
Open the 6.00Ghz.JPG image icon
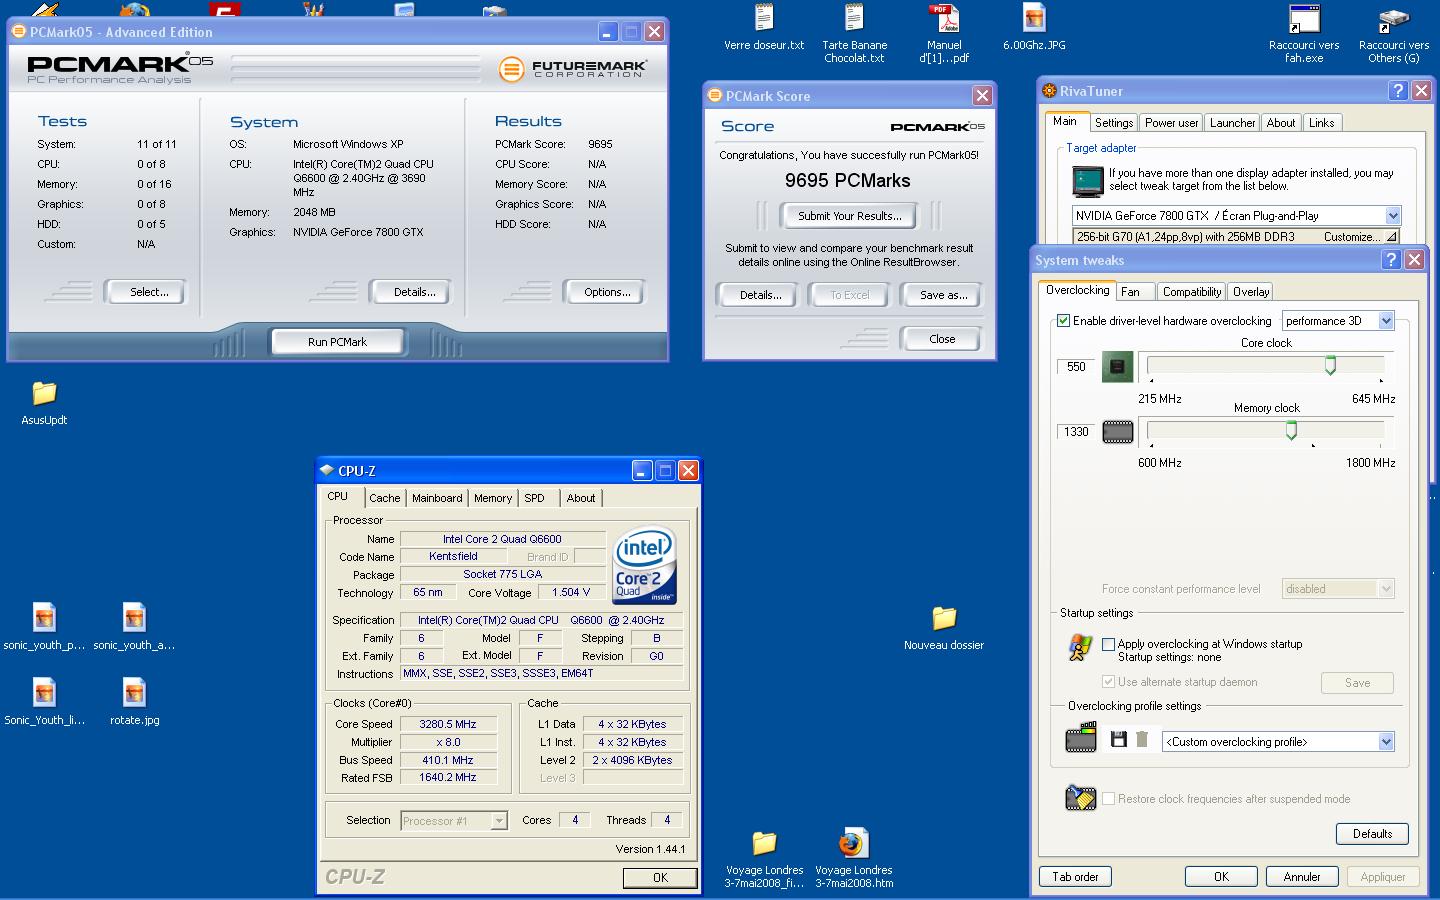[x=1034, y=27]
